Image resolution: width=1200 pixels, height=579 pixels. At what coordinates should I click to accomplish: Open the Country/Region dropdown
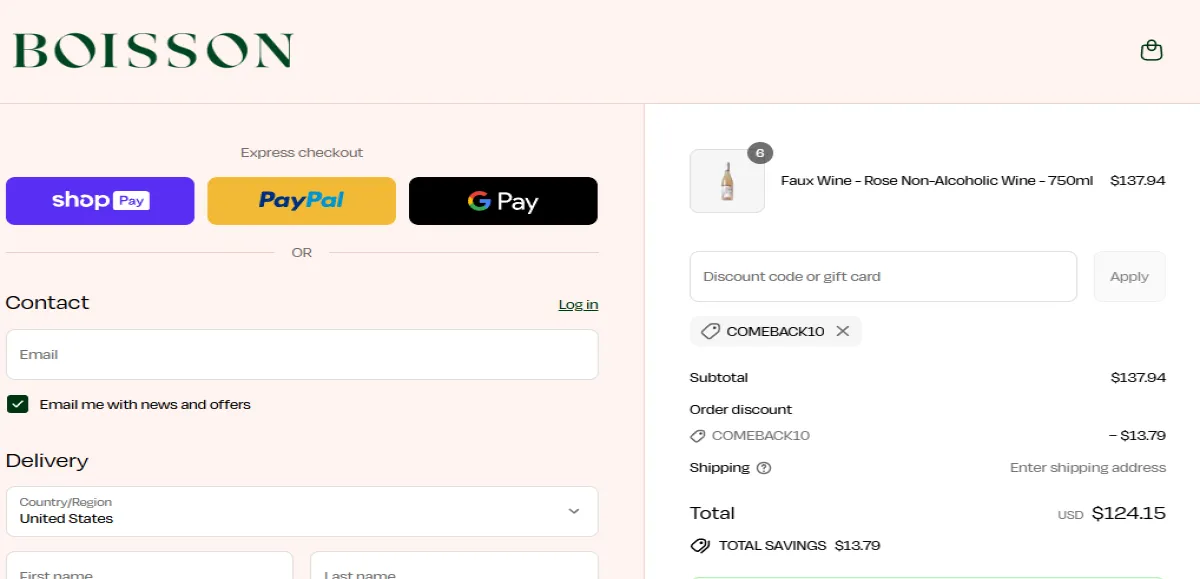pos(301,511)
